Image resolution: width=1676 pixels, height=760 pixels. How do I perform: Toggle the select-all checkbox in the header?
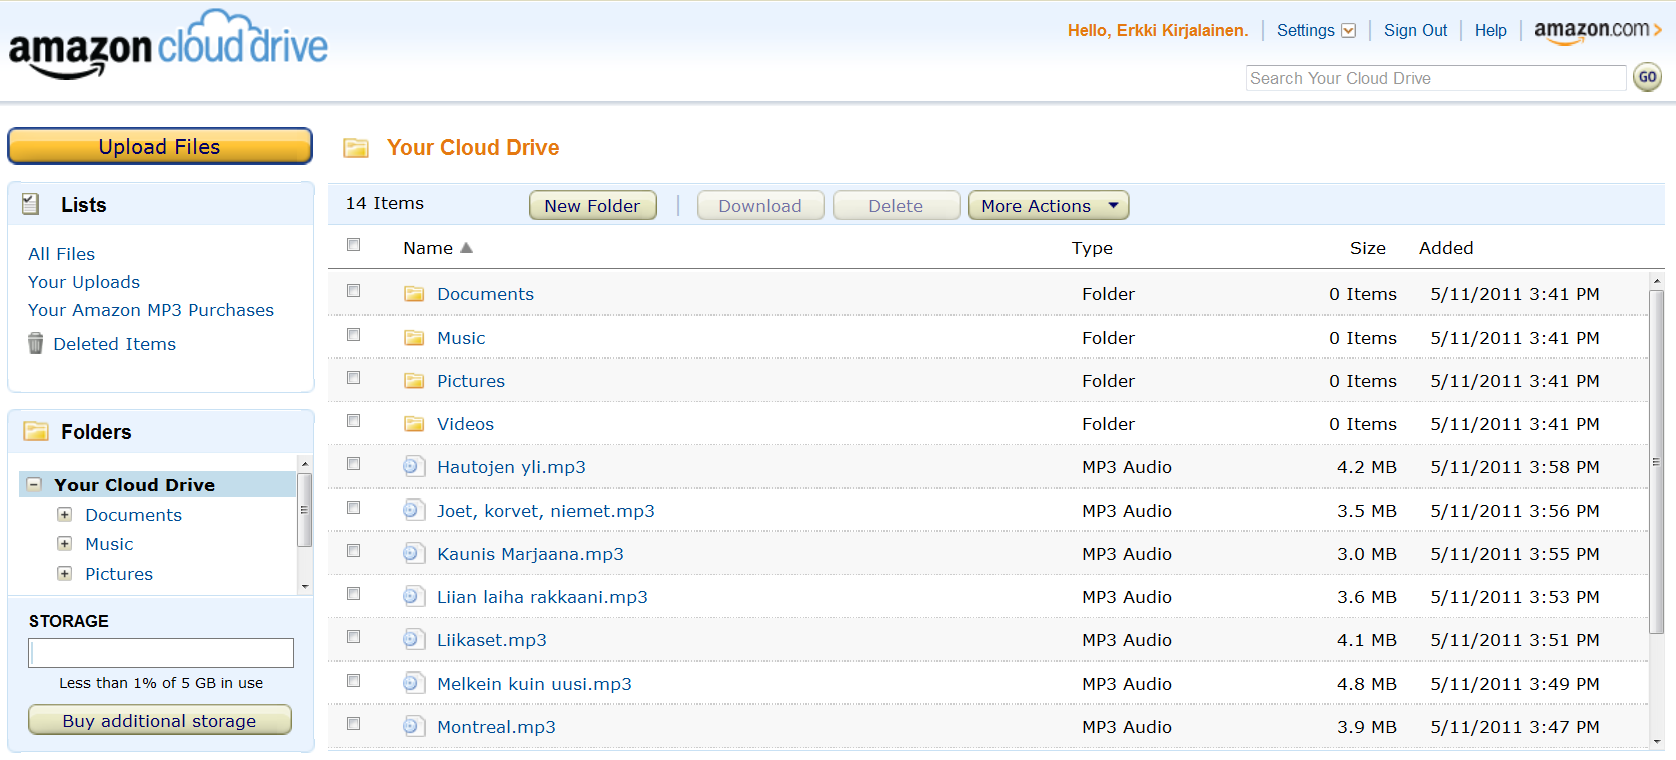(x=353, y=245)
